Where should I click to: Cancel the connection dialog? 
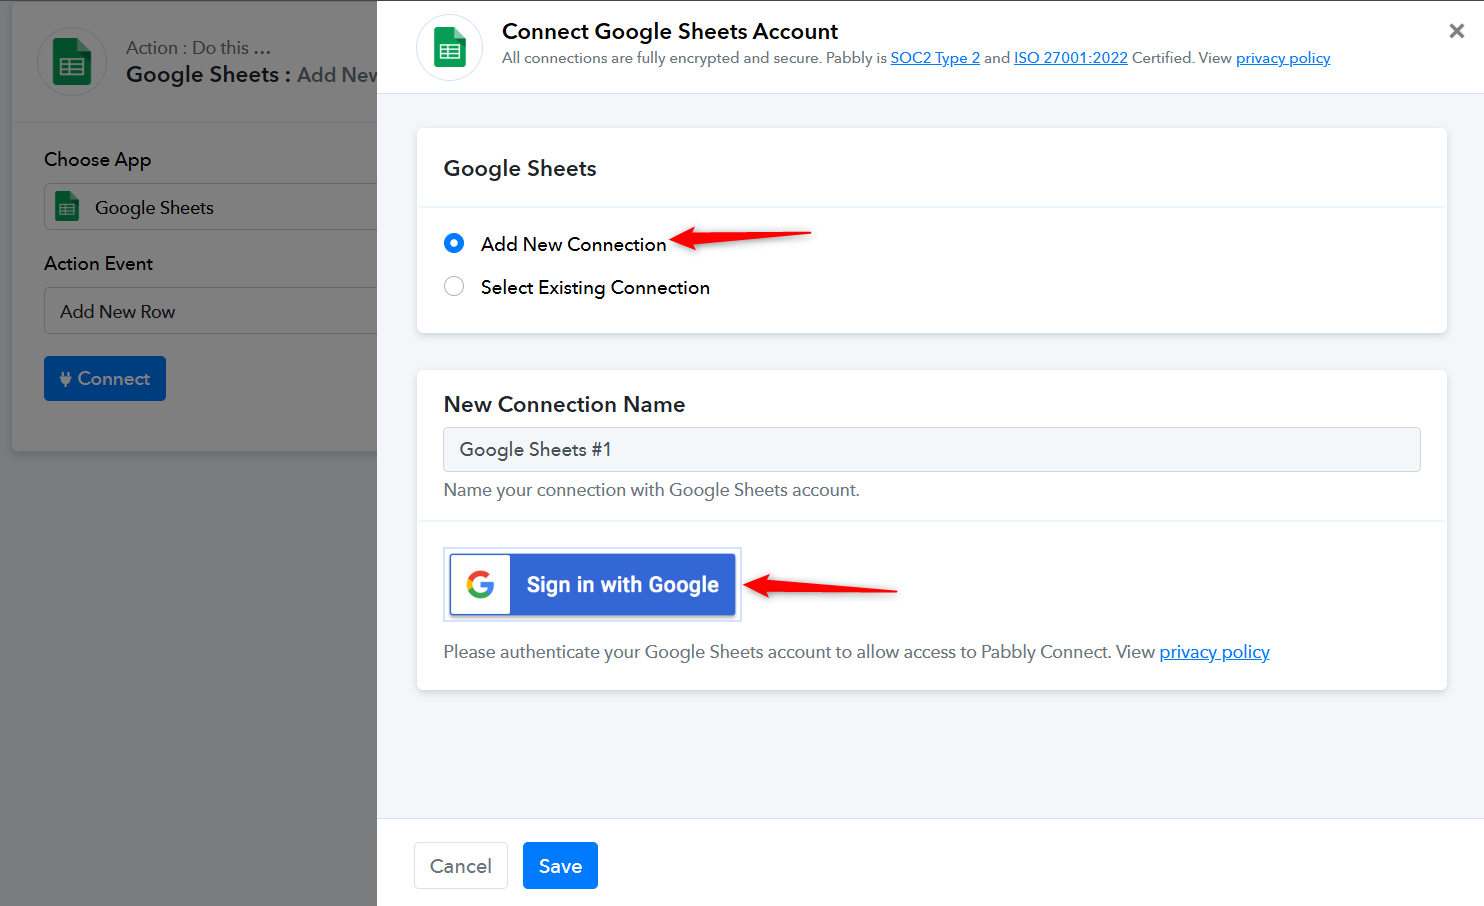pos(460,866)
